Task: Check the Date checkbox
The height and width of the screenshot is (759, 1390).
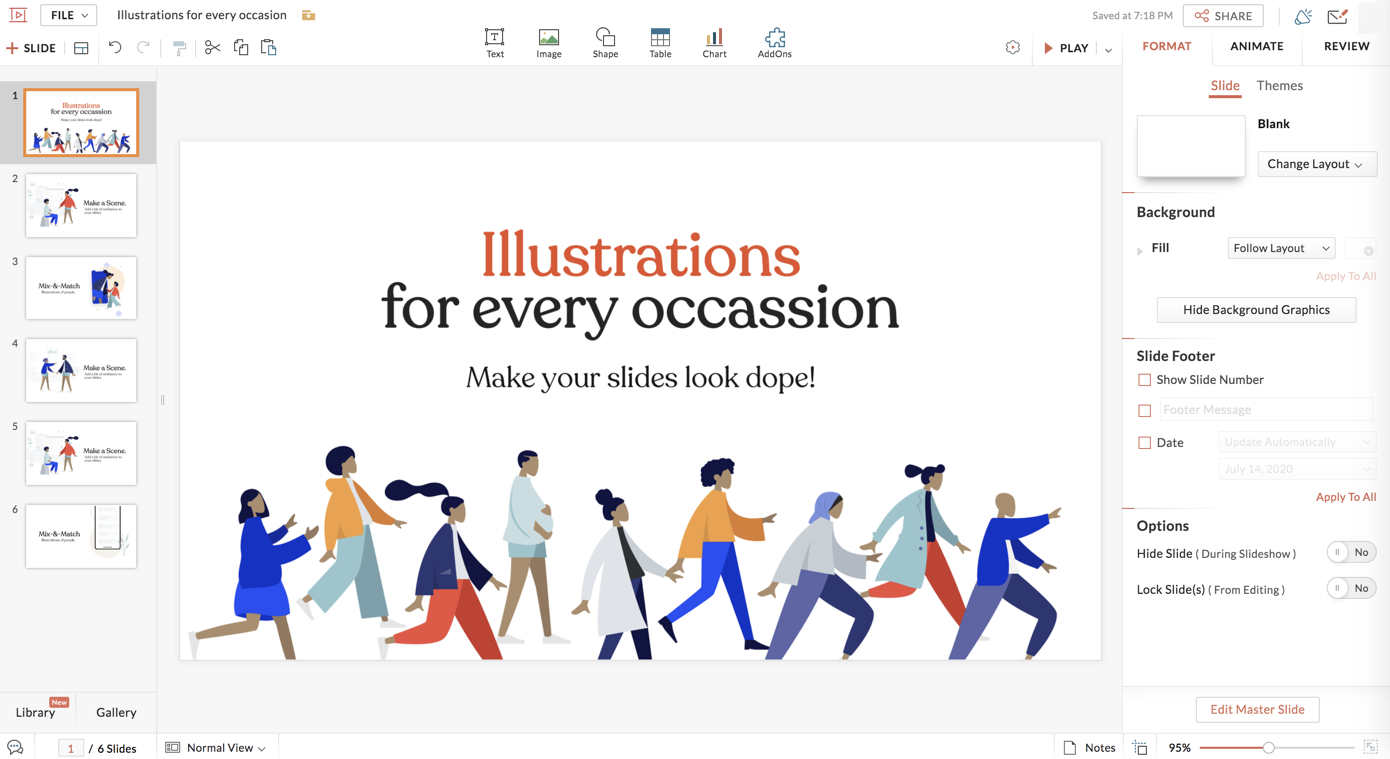Action: click(x=1144, y=442)
